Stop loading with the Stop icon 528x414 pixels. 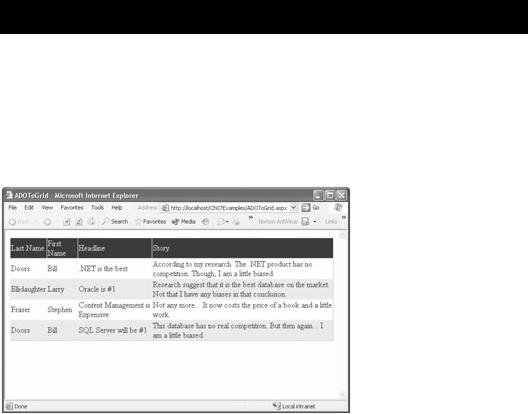tap(67, 222)
